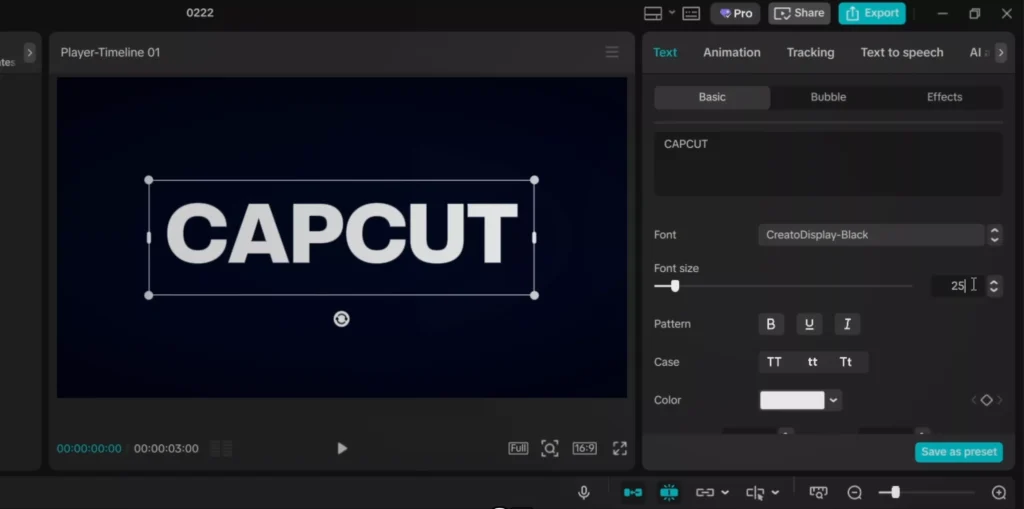
Task: Click the current timecode 00:00:00:00
Action: 89,448
